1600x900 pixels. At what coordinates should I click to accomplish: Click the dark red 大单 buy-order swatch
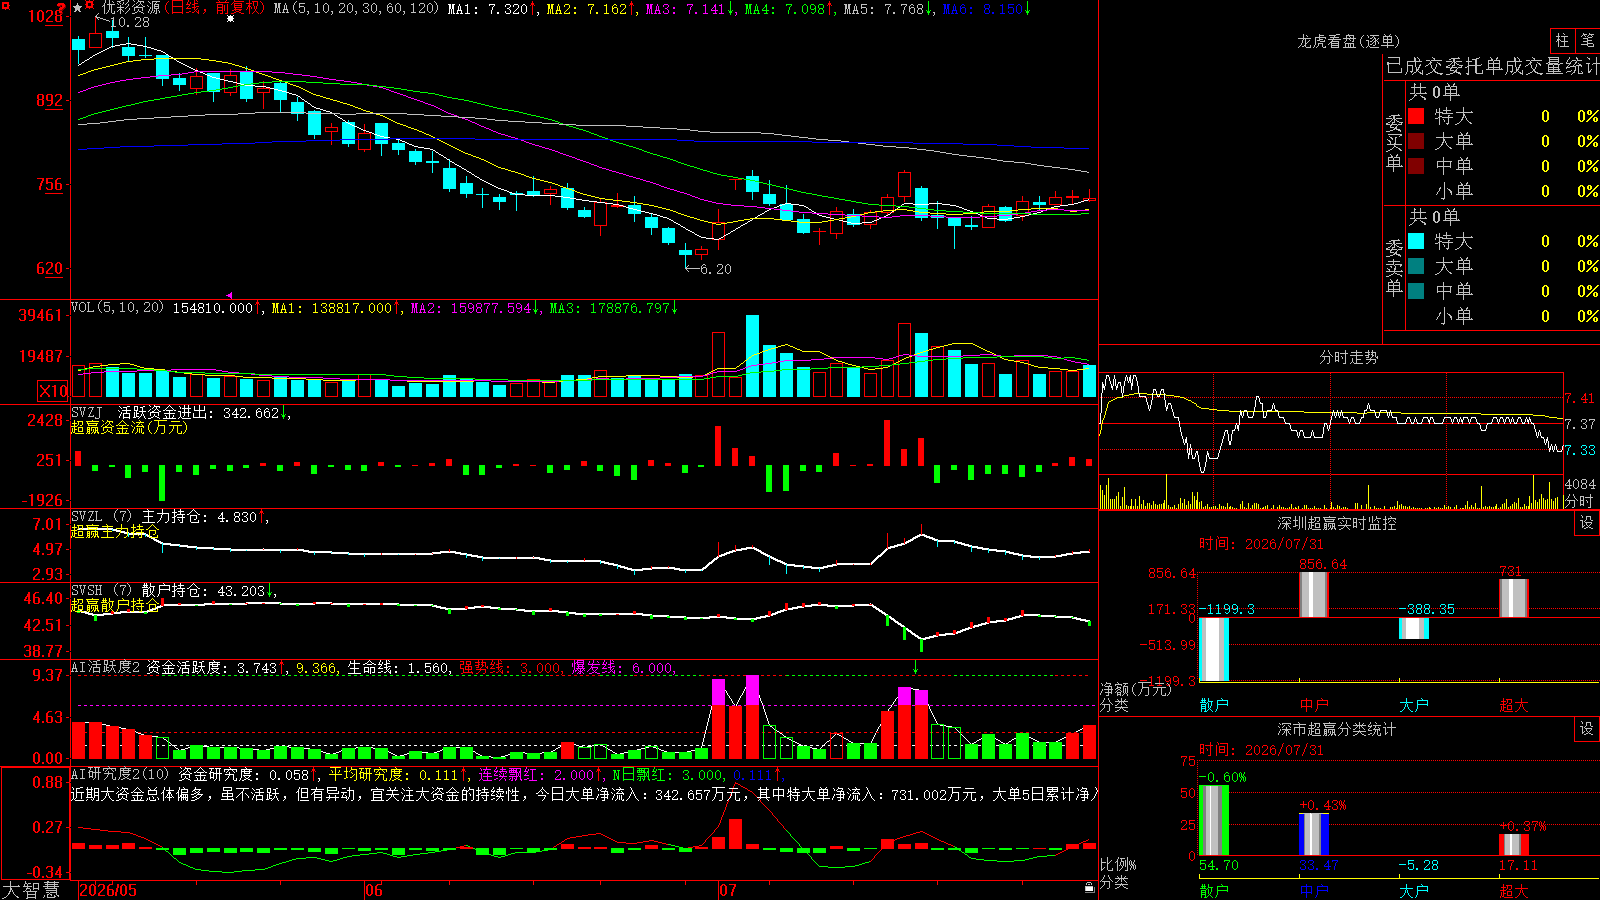click(x=1416, y=141)
